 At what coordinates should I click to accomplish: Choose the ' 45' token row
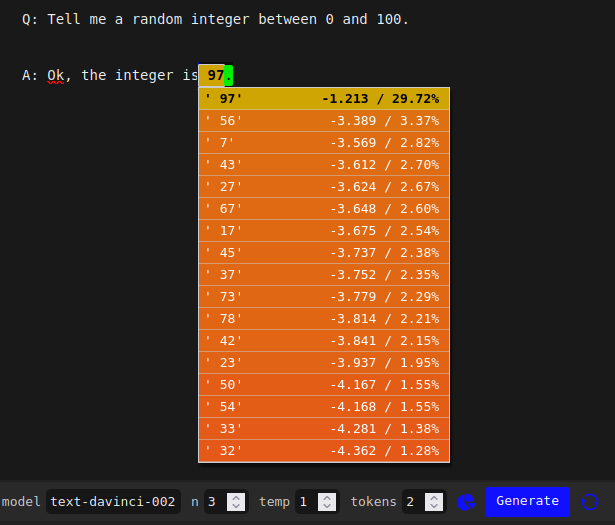(324, 253)
